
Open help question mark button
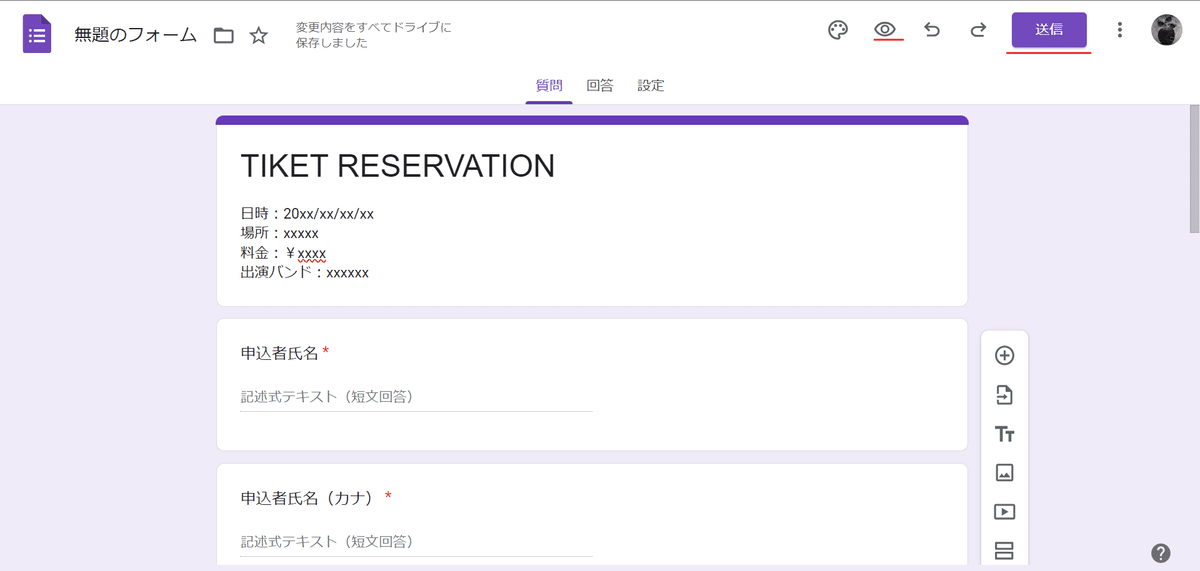pyautogui.click(x=1161, y=553)
